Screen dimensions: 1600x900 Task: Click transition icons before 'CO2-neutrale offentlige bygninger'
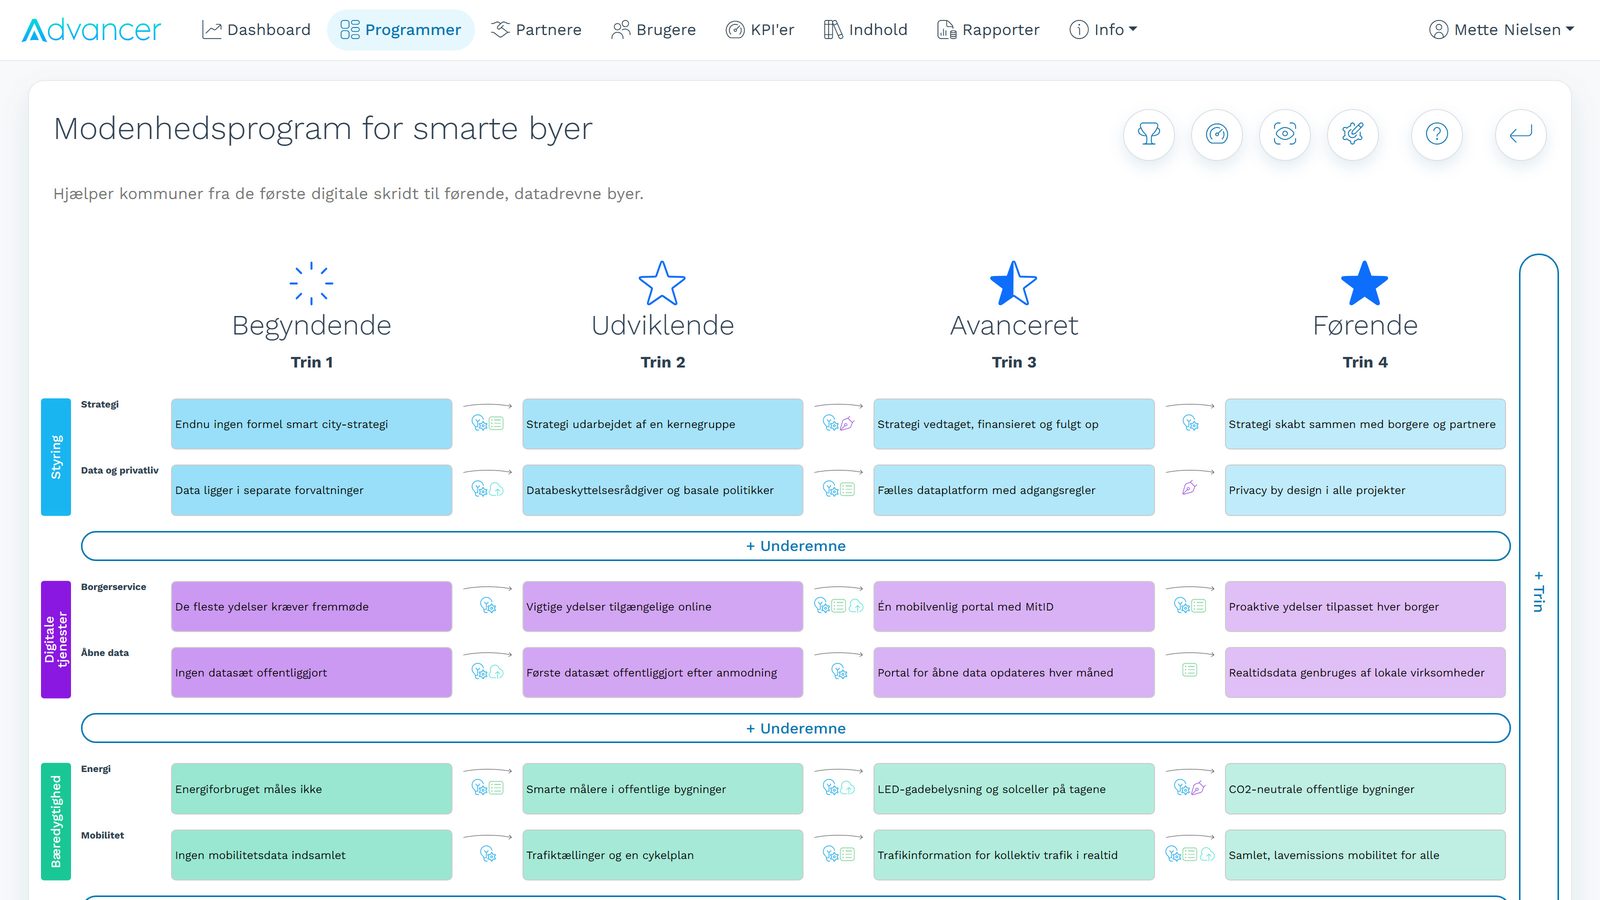(1190, 788)
